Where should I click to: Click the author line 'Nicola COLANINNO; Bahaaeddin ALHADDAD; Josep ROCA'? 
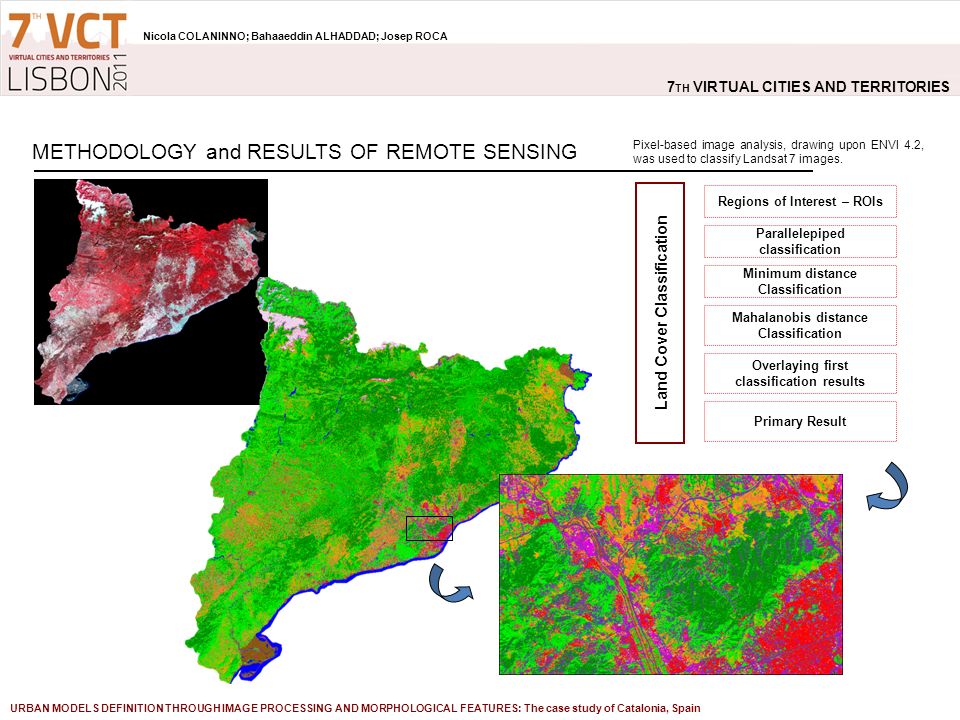(x=295, y=36)
